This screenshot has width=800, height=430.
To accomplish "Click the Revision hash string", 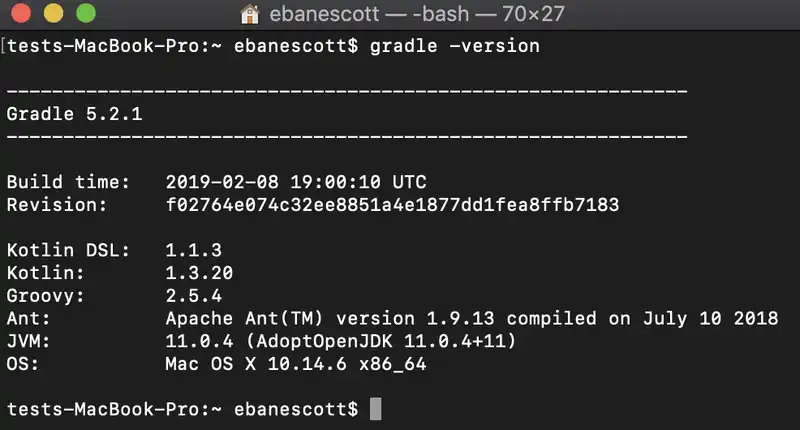I will click(x=392, y=205).
